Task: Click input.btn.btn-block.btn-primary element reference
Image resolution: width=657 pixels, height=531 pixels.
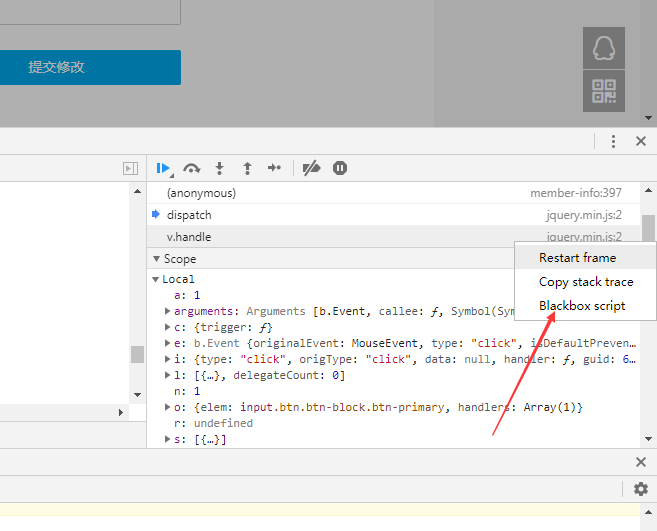Action: [x=341, y=407]
